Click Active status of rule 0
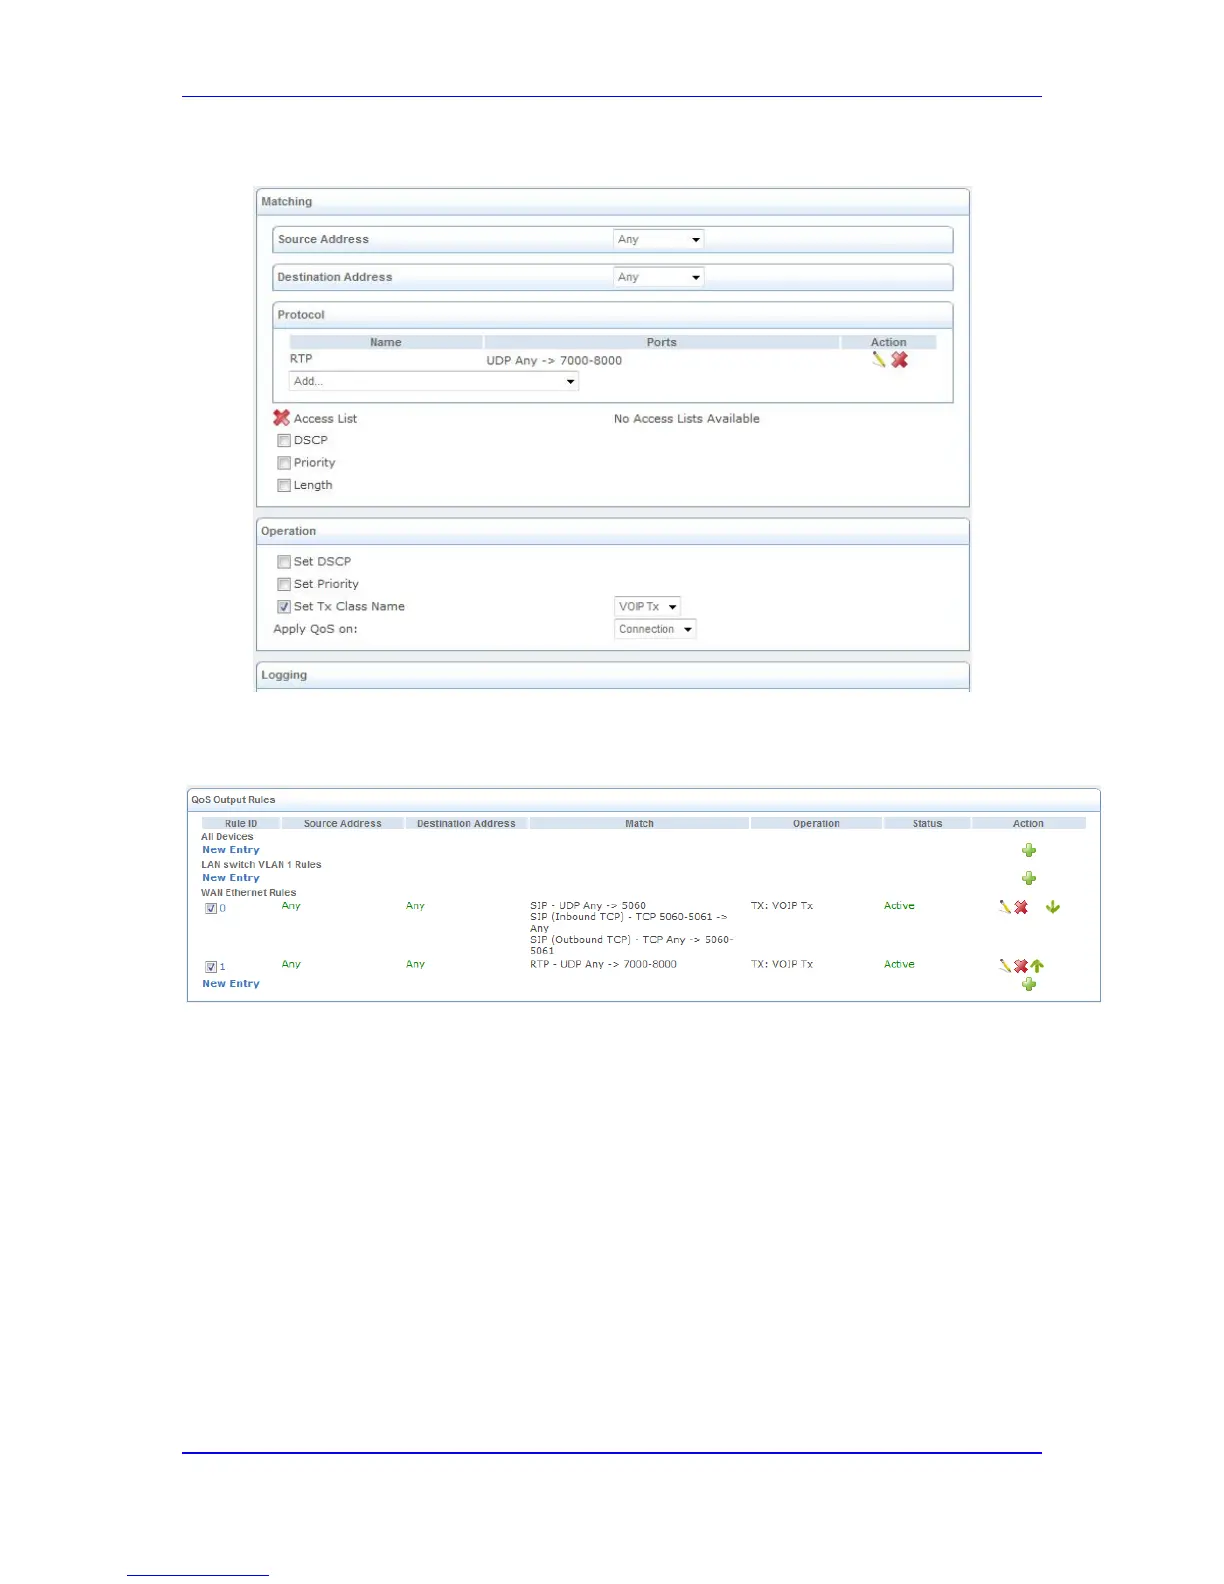 pyautogui.click(x=899, y=906)
